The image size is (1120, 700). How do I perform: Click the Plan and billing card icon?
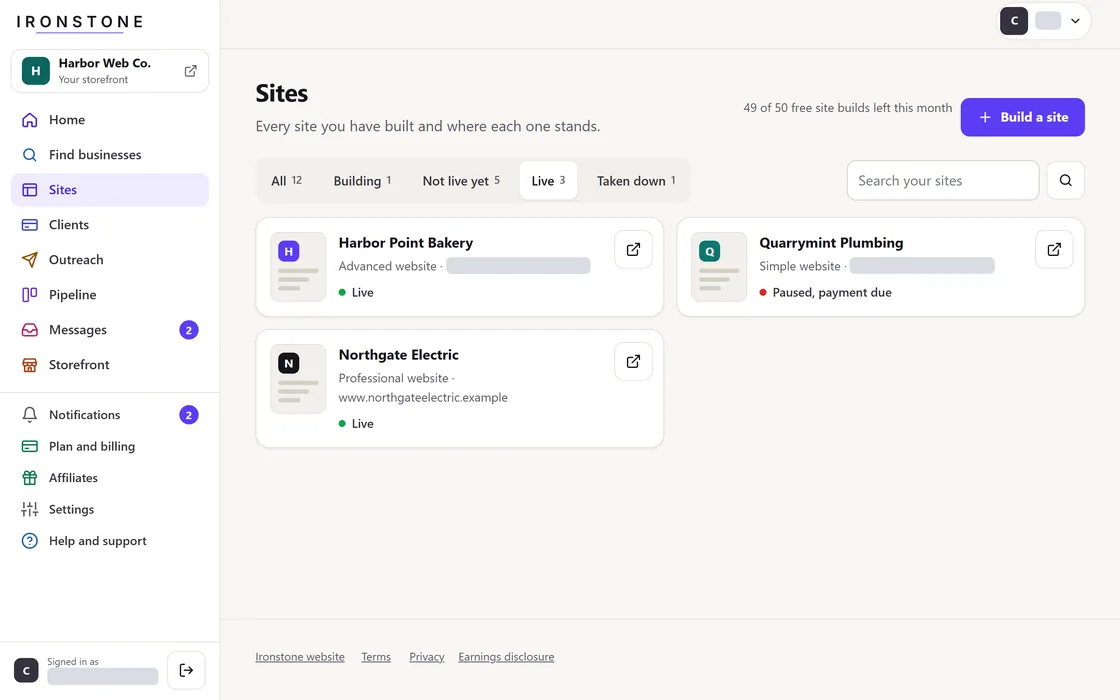29,446
